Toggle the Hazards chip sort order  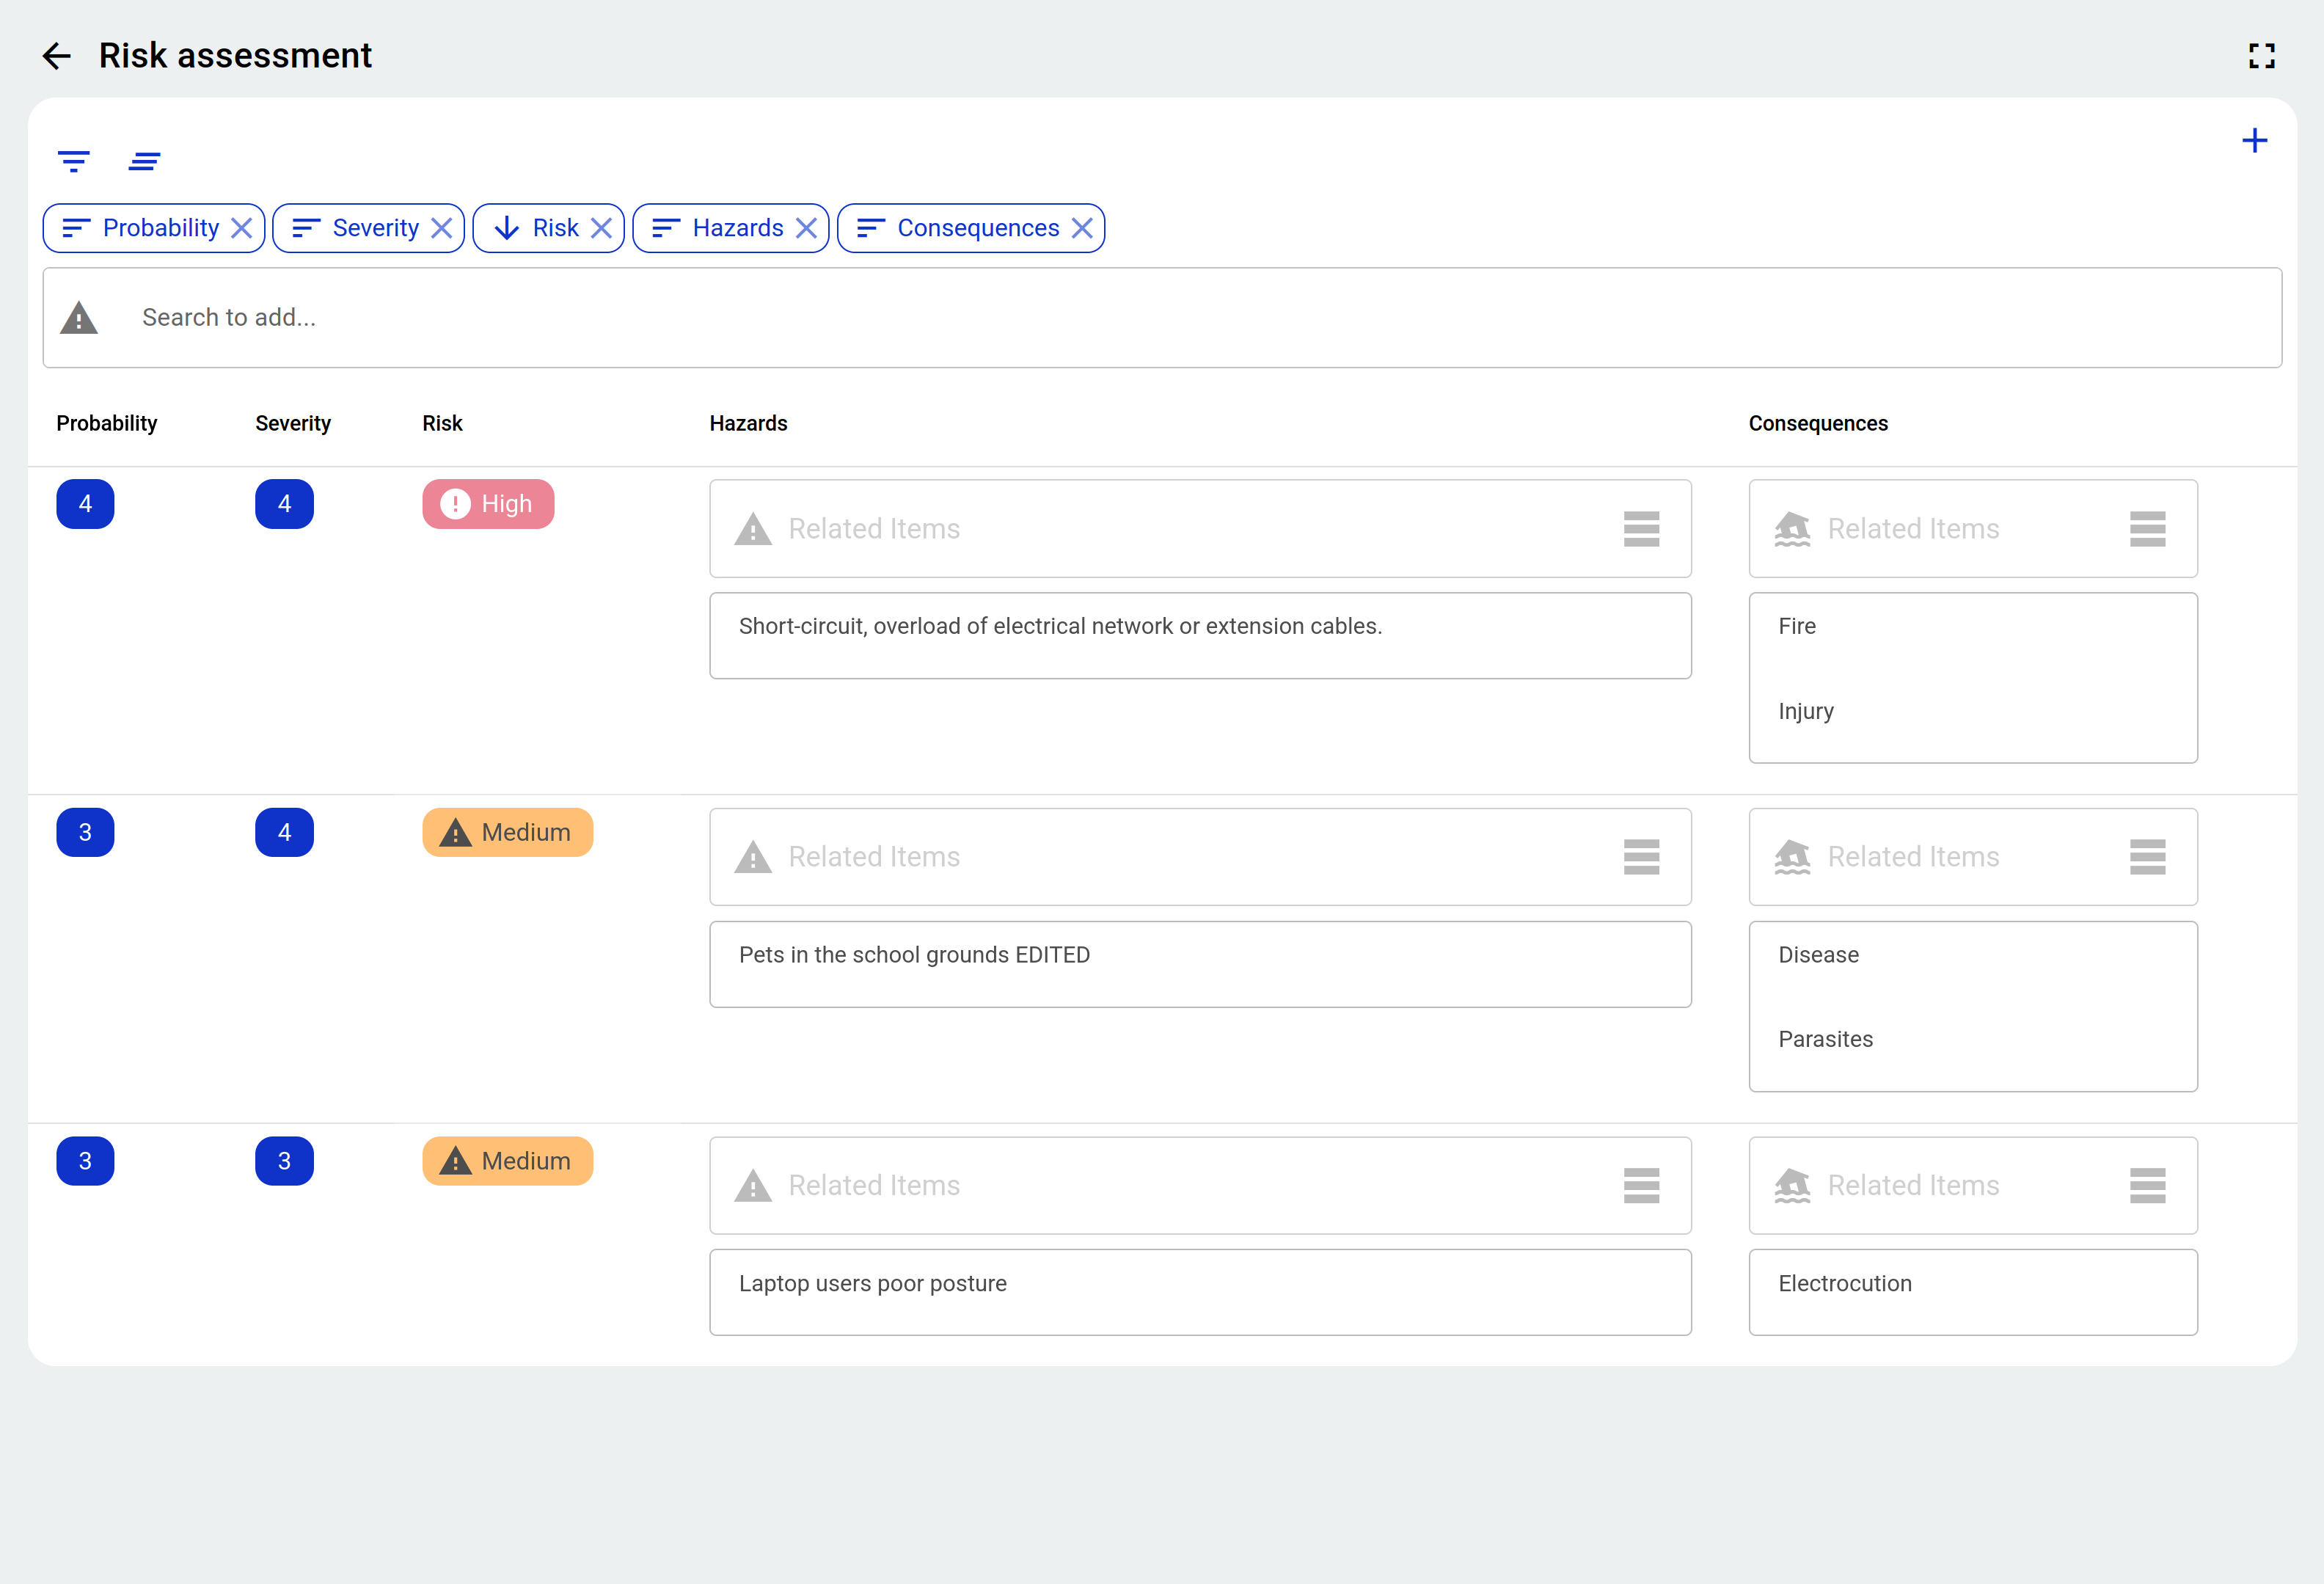pyautogui.click(x=666, y=228)
